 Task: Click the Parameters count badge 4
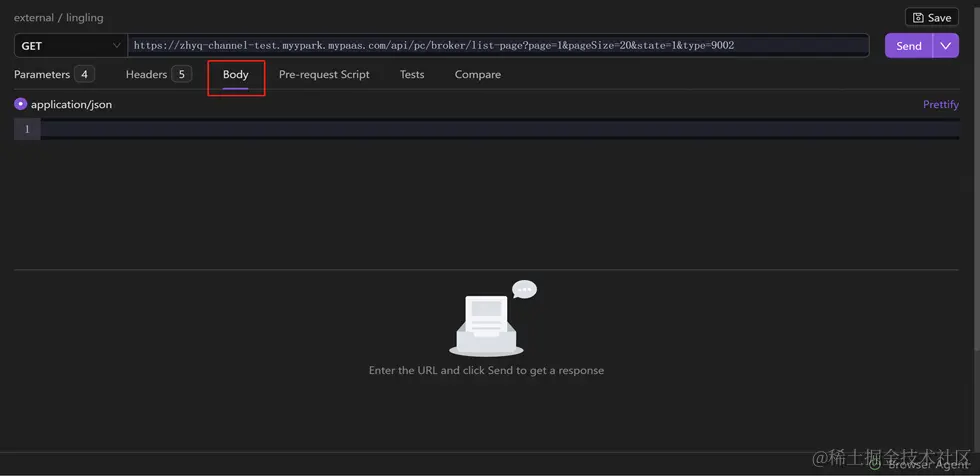(x=84, y=74)
